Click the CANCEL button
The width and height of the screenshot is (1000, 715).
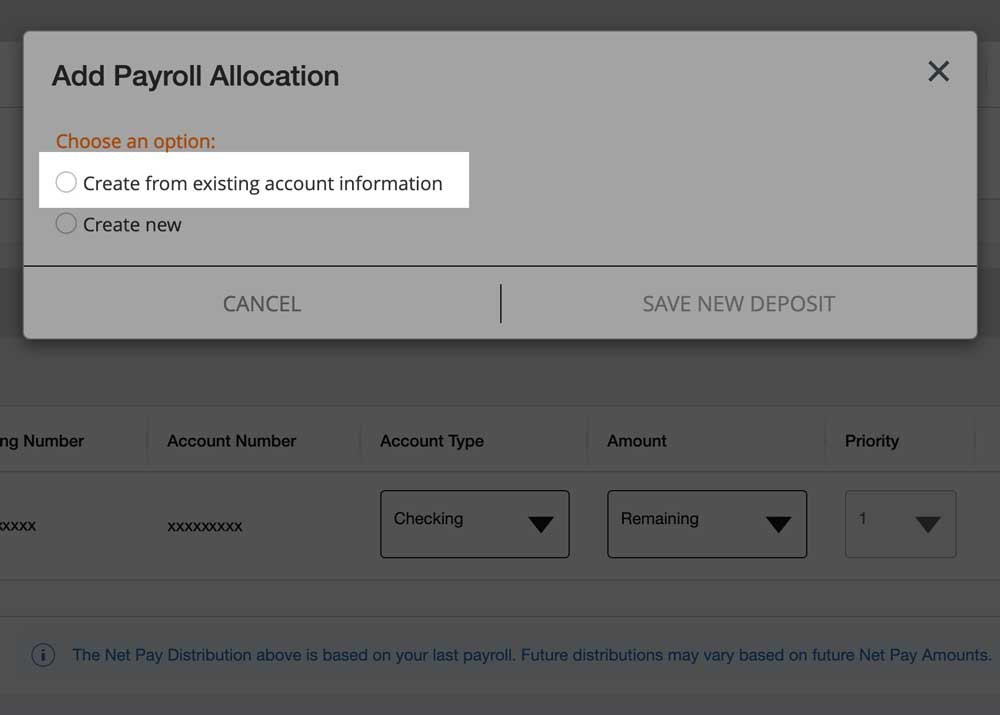[x=261, y=304]
